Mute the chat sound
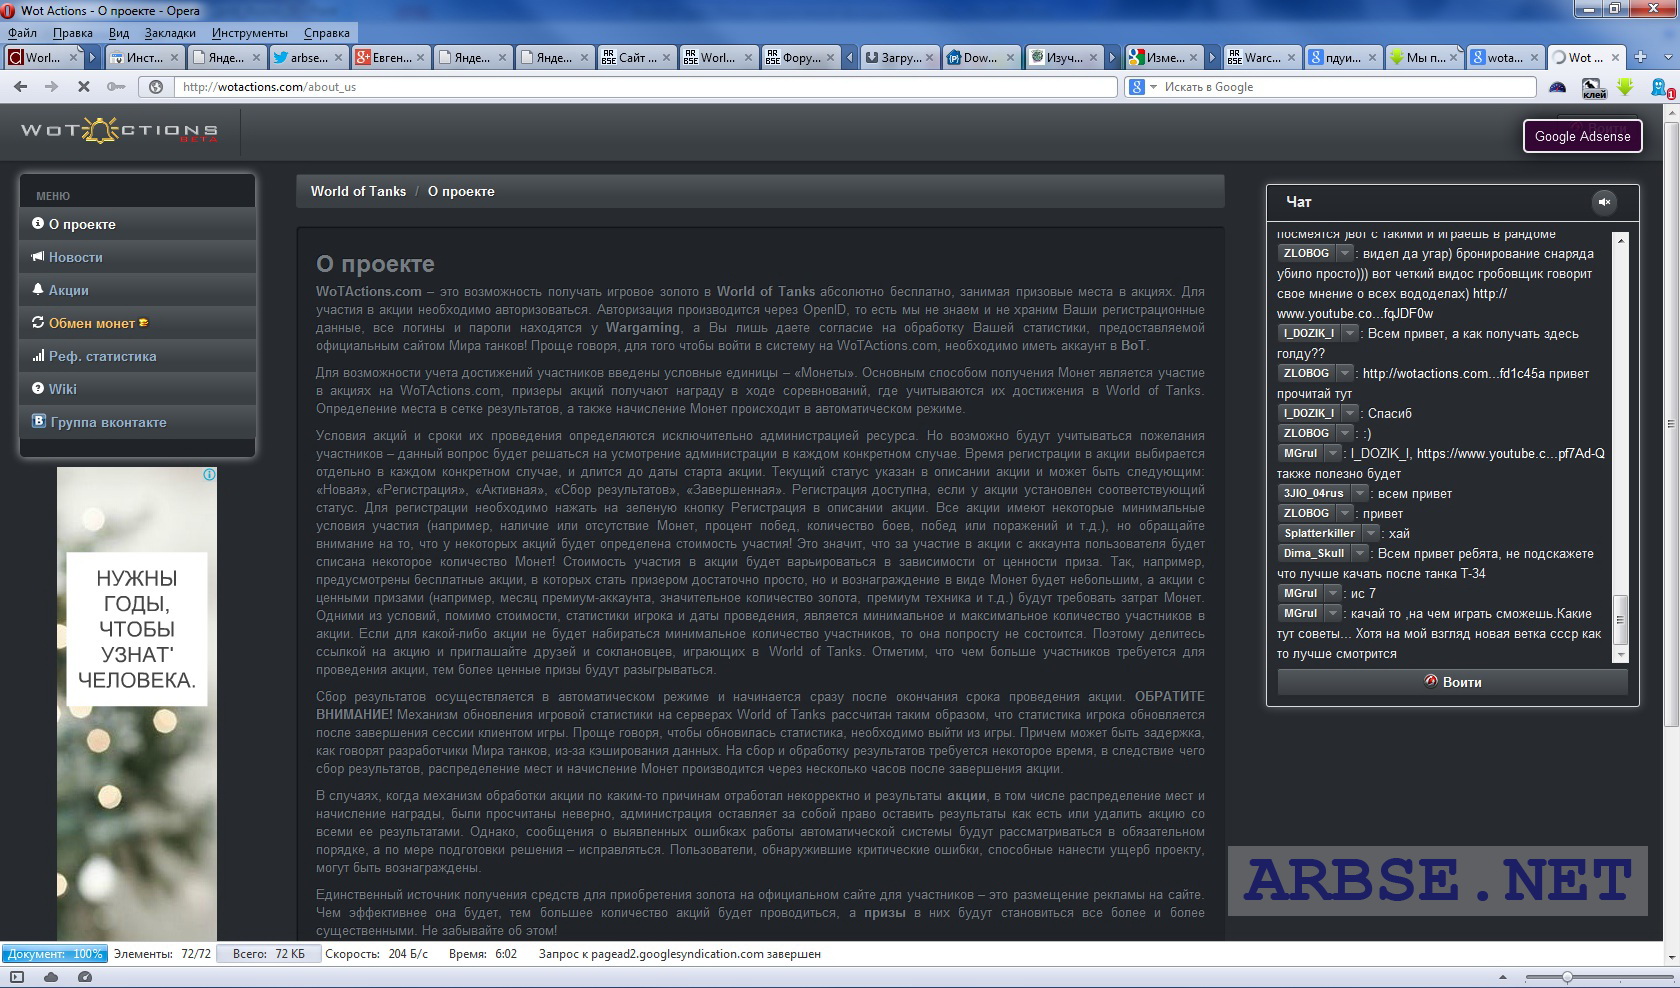 click(1604, 202)
